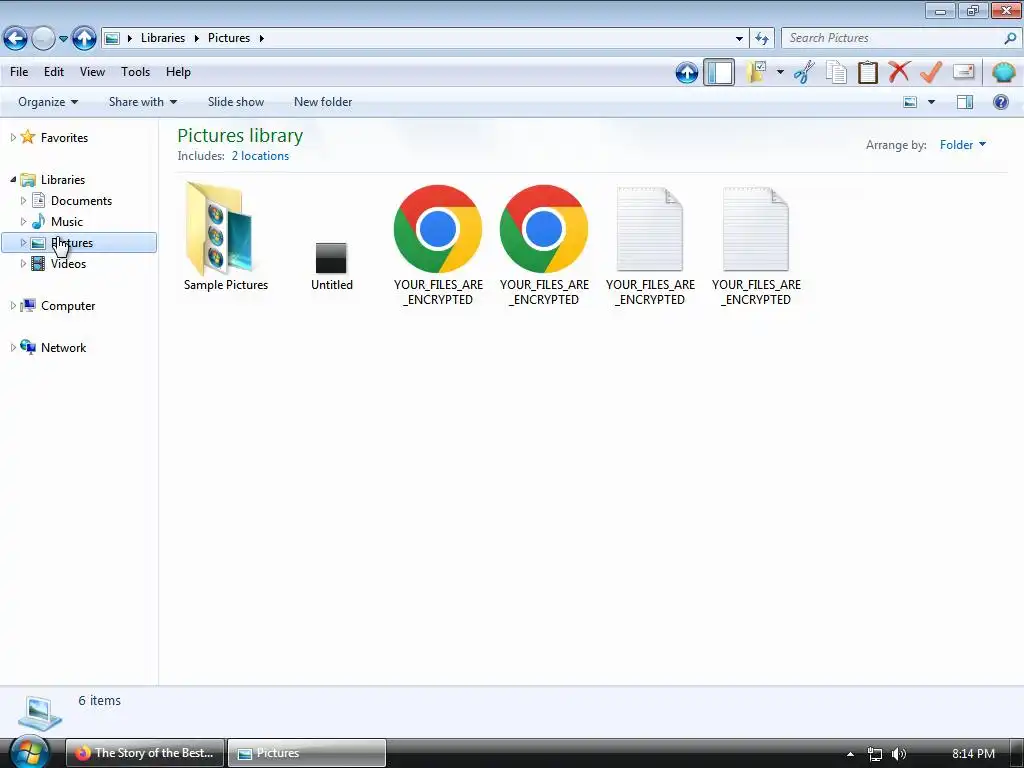Viewport: 1024px width, 768px height.
Task: Click Pictures in the address breadcrumb
Action: 229,38
